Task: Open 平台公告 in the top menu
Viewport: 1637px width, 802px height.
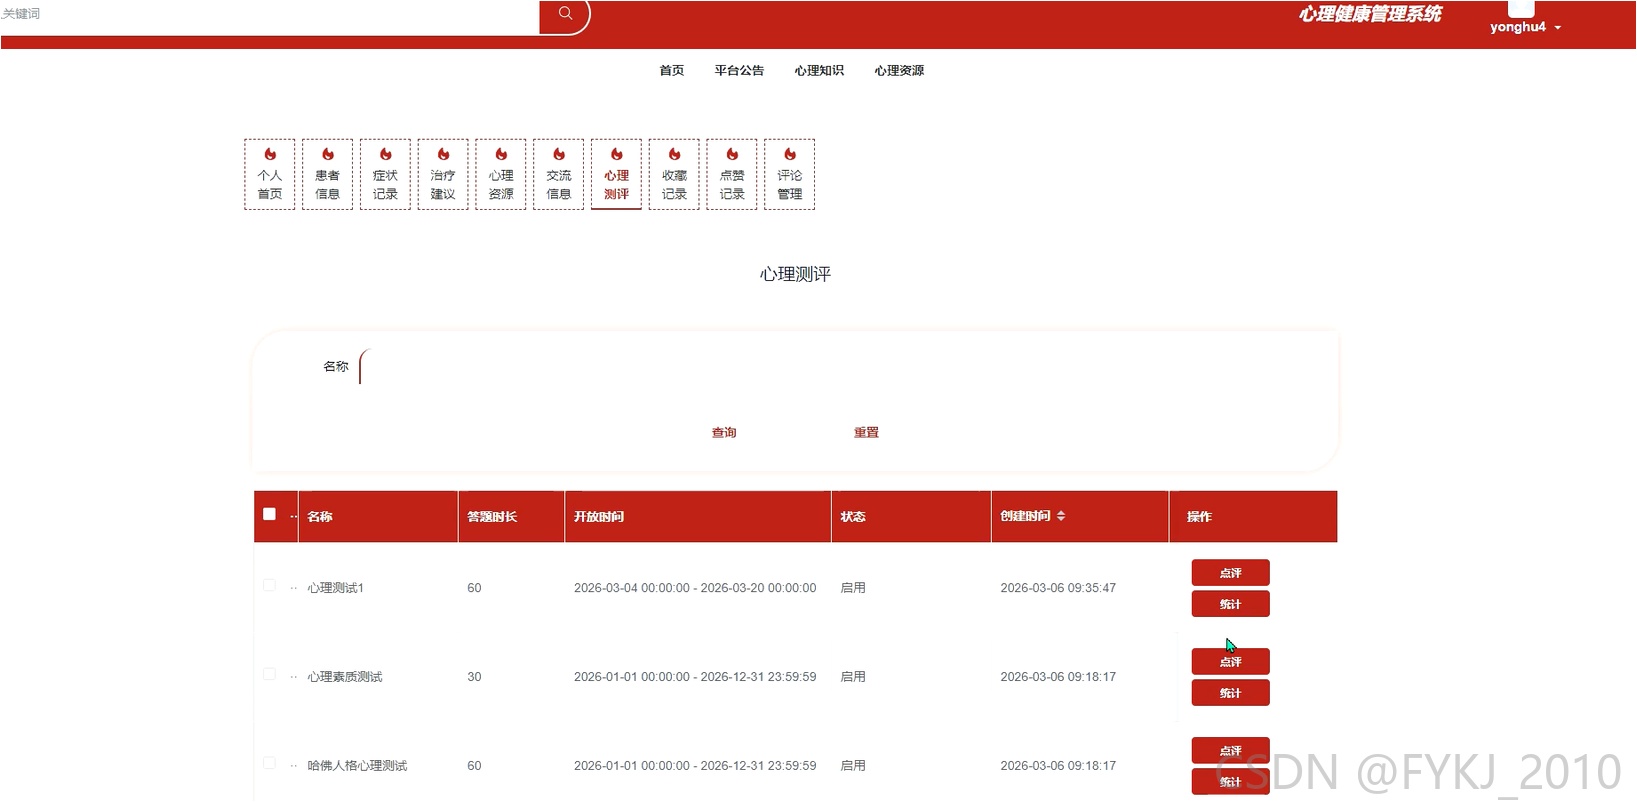Action: click(739, 71)
